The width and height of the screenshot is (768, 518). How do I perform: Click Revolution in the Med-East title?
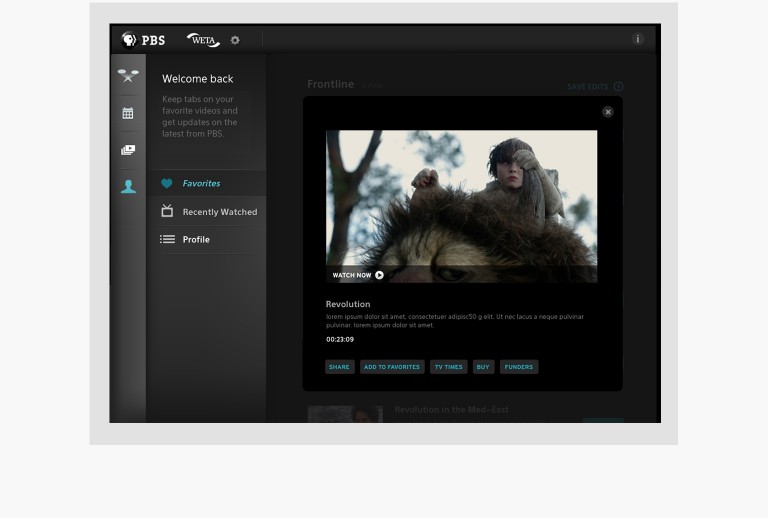[x=452, y=410]
